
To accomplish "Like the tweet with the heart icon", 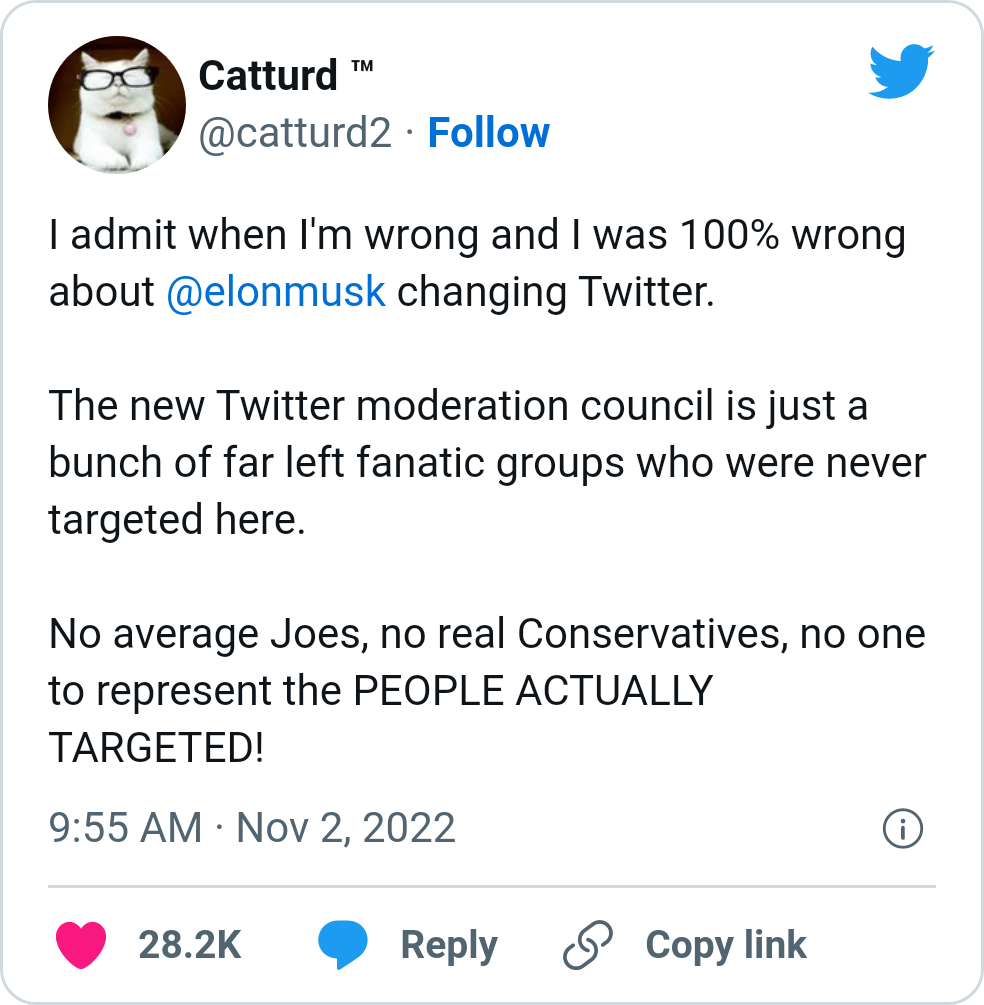I will pyautogui.click(x=79, y=945).
